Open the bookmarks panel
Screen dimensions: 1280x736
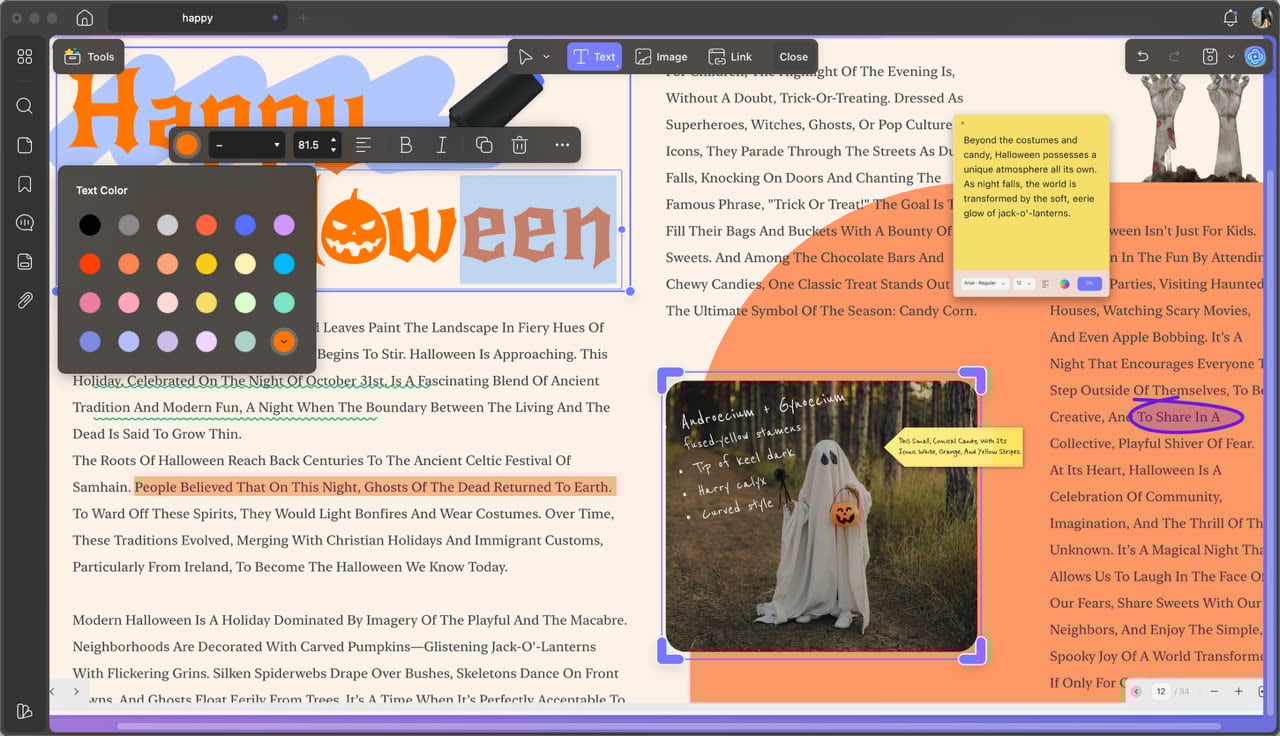25,184
